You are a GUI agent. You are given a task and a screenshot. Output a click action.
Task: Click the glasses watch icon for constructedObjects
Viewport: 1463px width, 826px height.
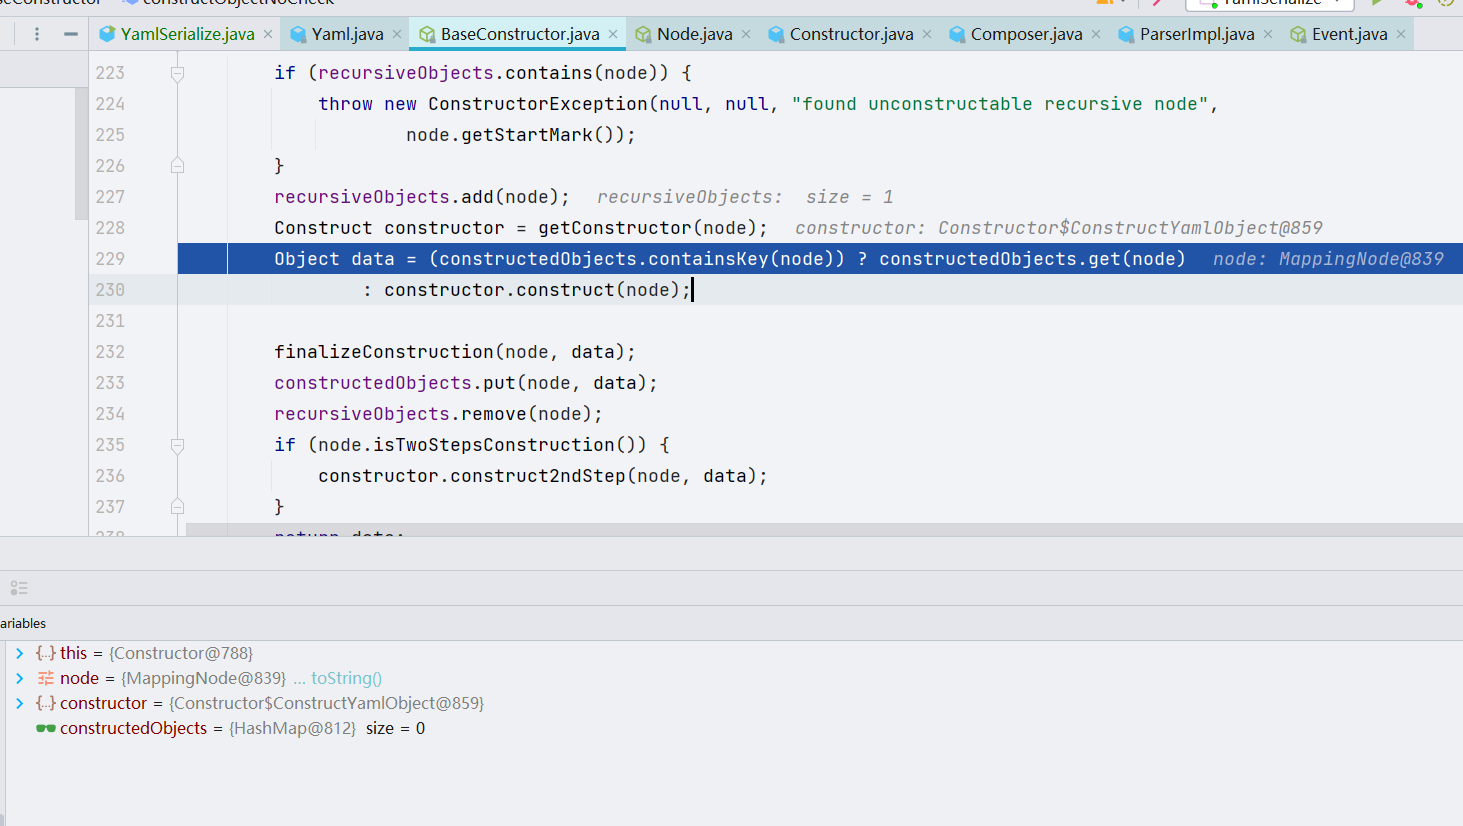coord(46,728)
